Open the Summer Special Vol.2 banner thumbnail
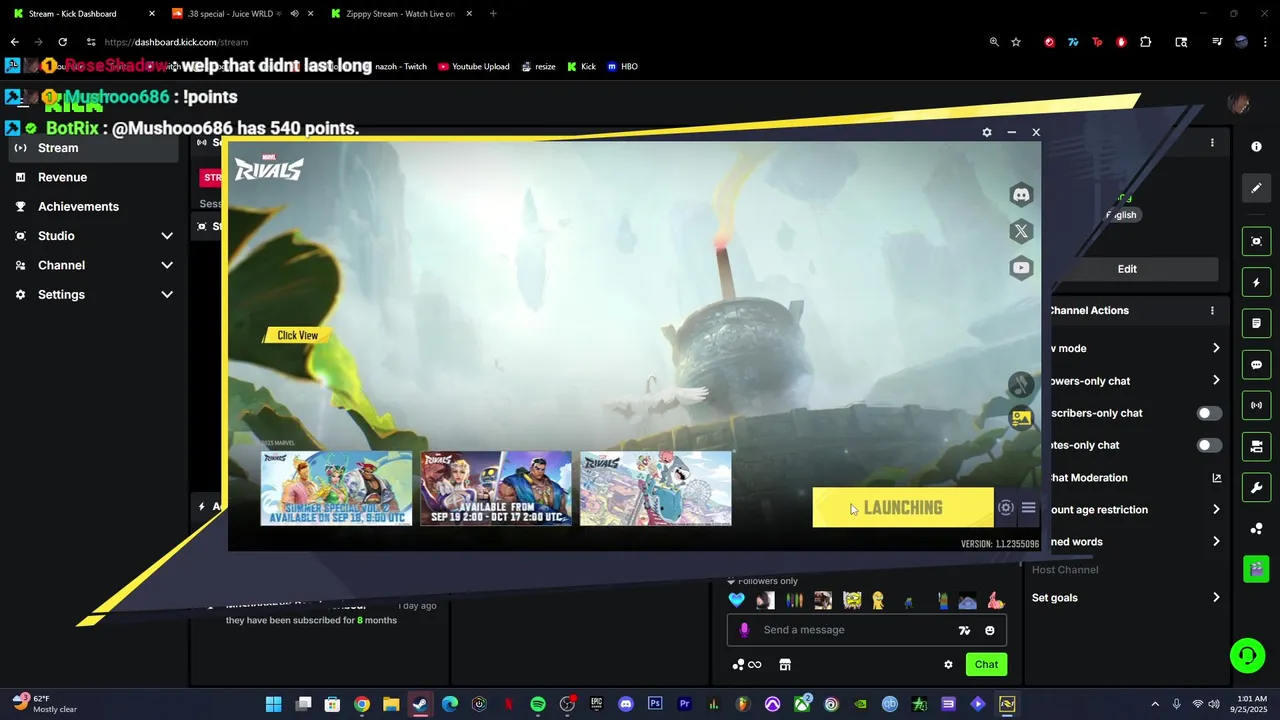Viewport: 1280px width, 720px height. pos(336,488)
